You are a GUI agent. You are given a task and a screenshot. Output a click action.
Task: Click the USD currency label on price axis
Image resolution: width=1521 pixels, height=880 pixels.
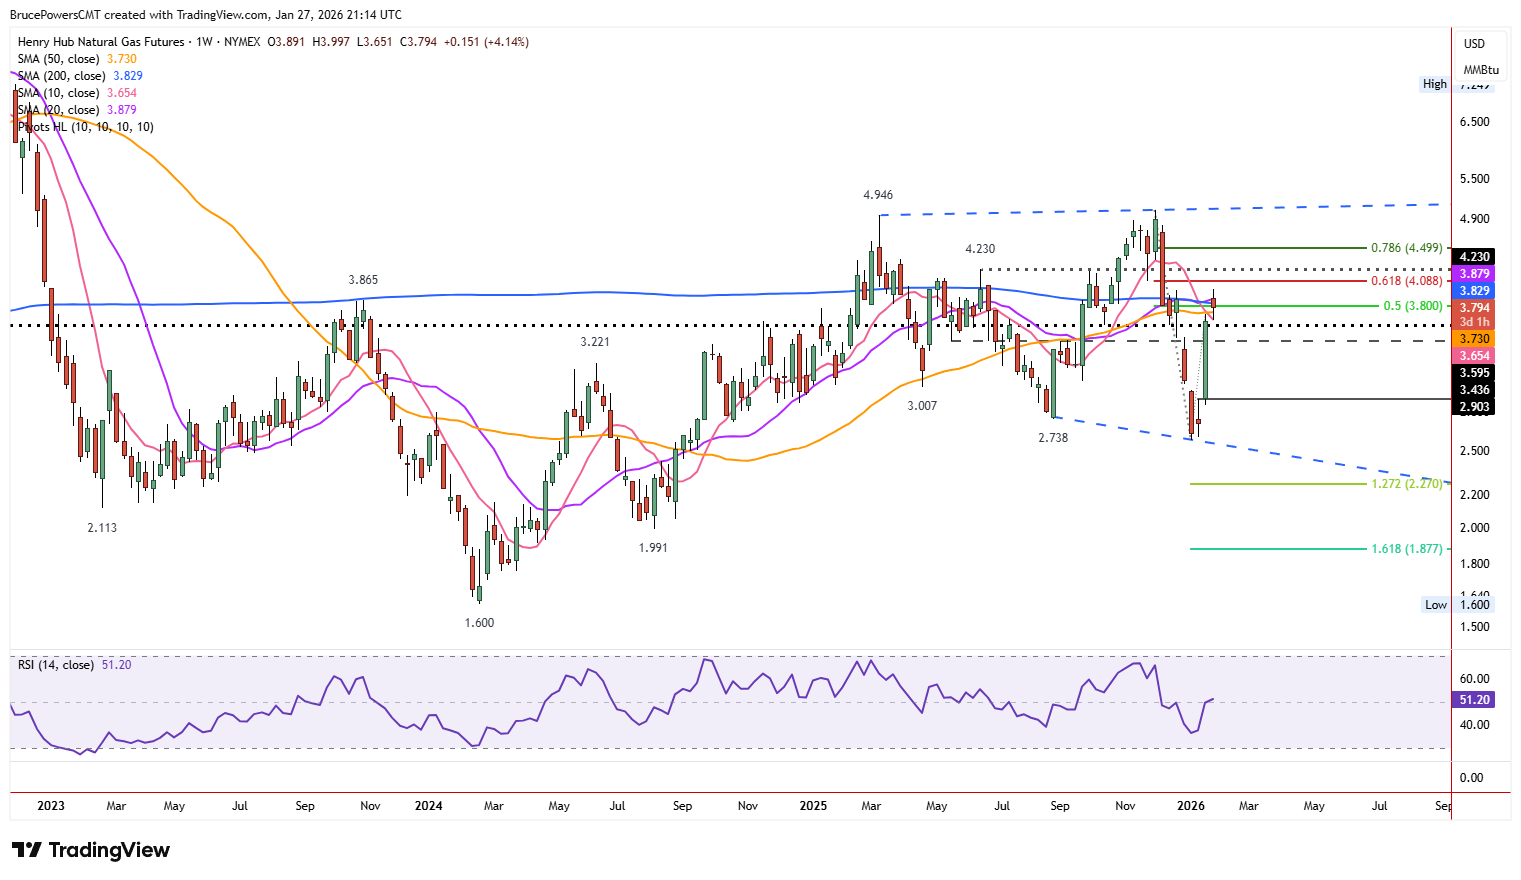click(1474, 44)
